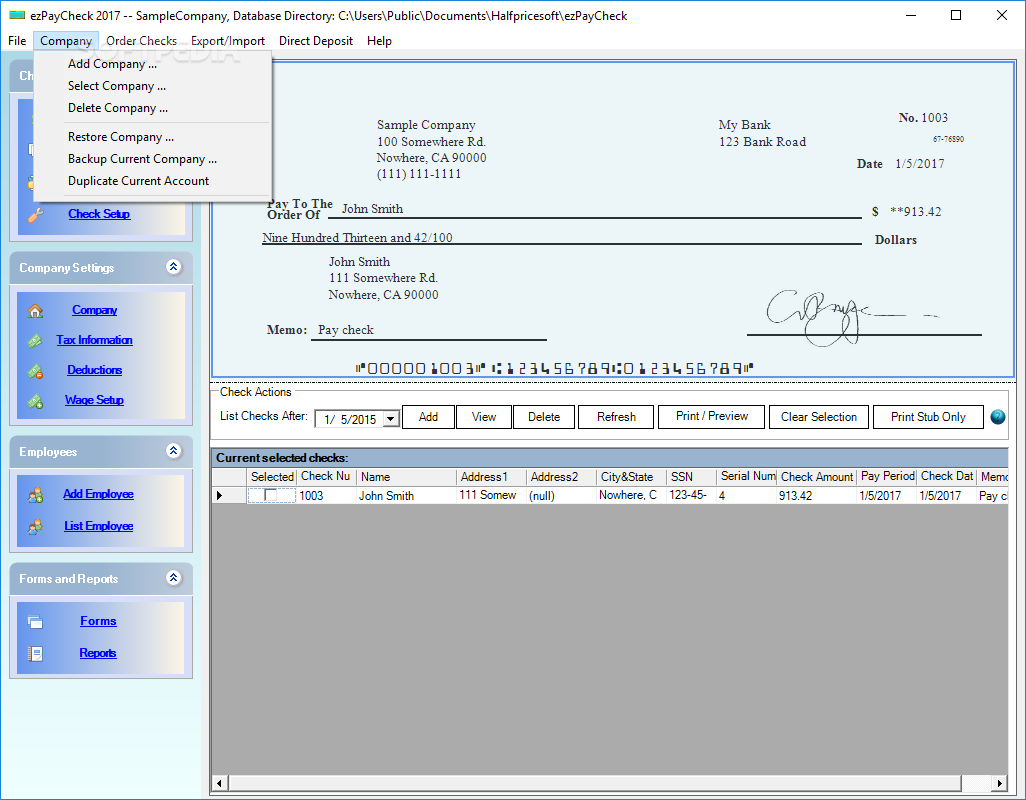Click the people icon beside List Employee
Image resolution: width=1026 pixels, height=800 pixels.
35,527
